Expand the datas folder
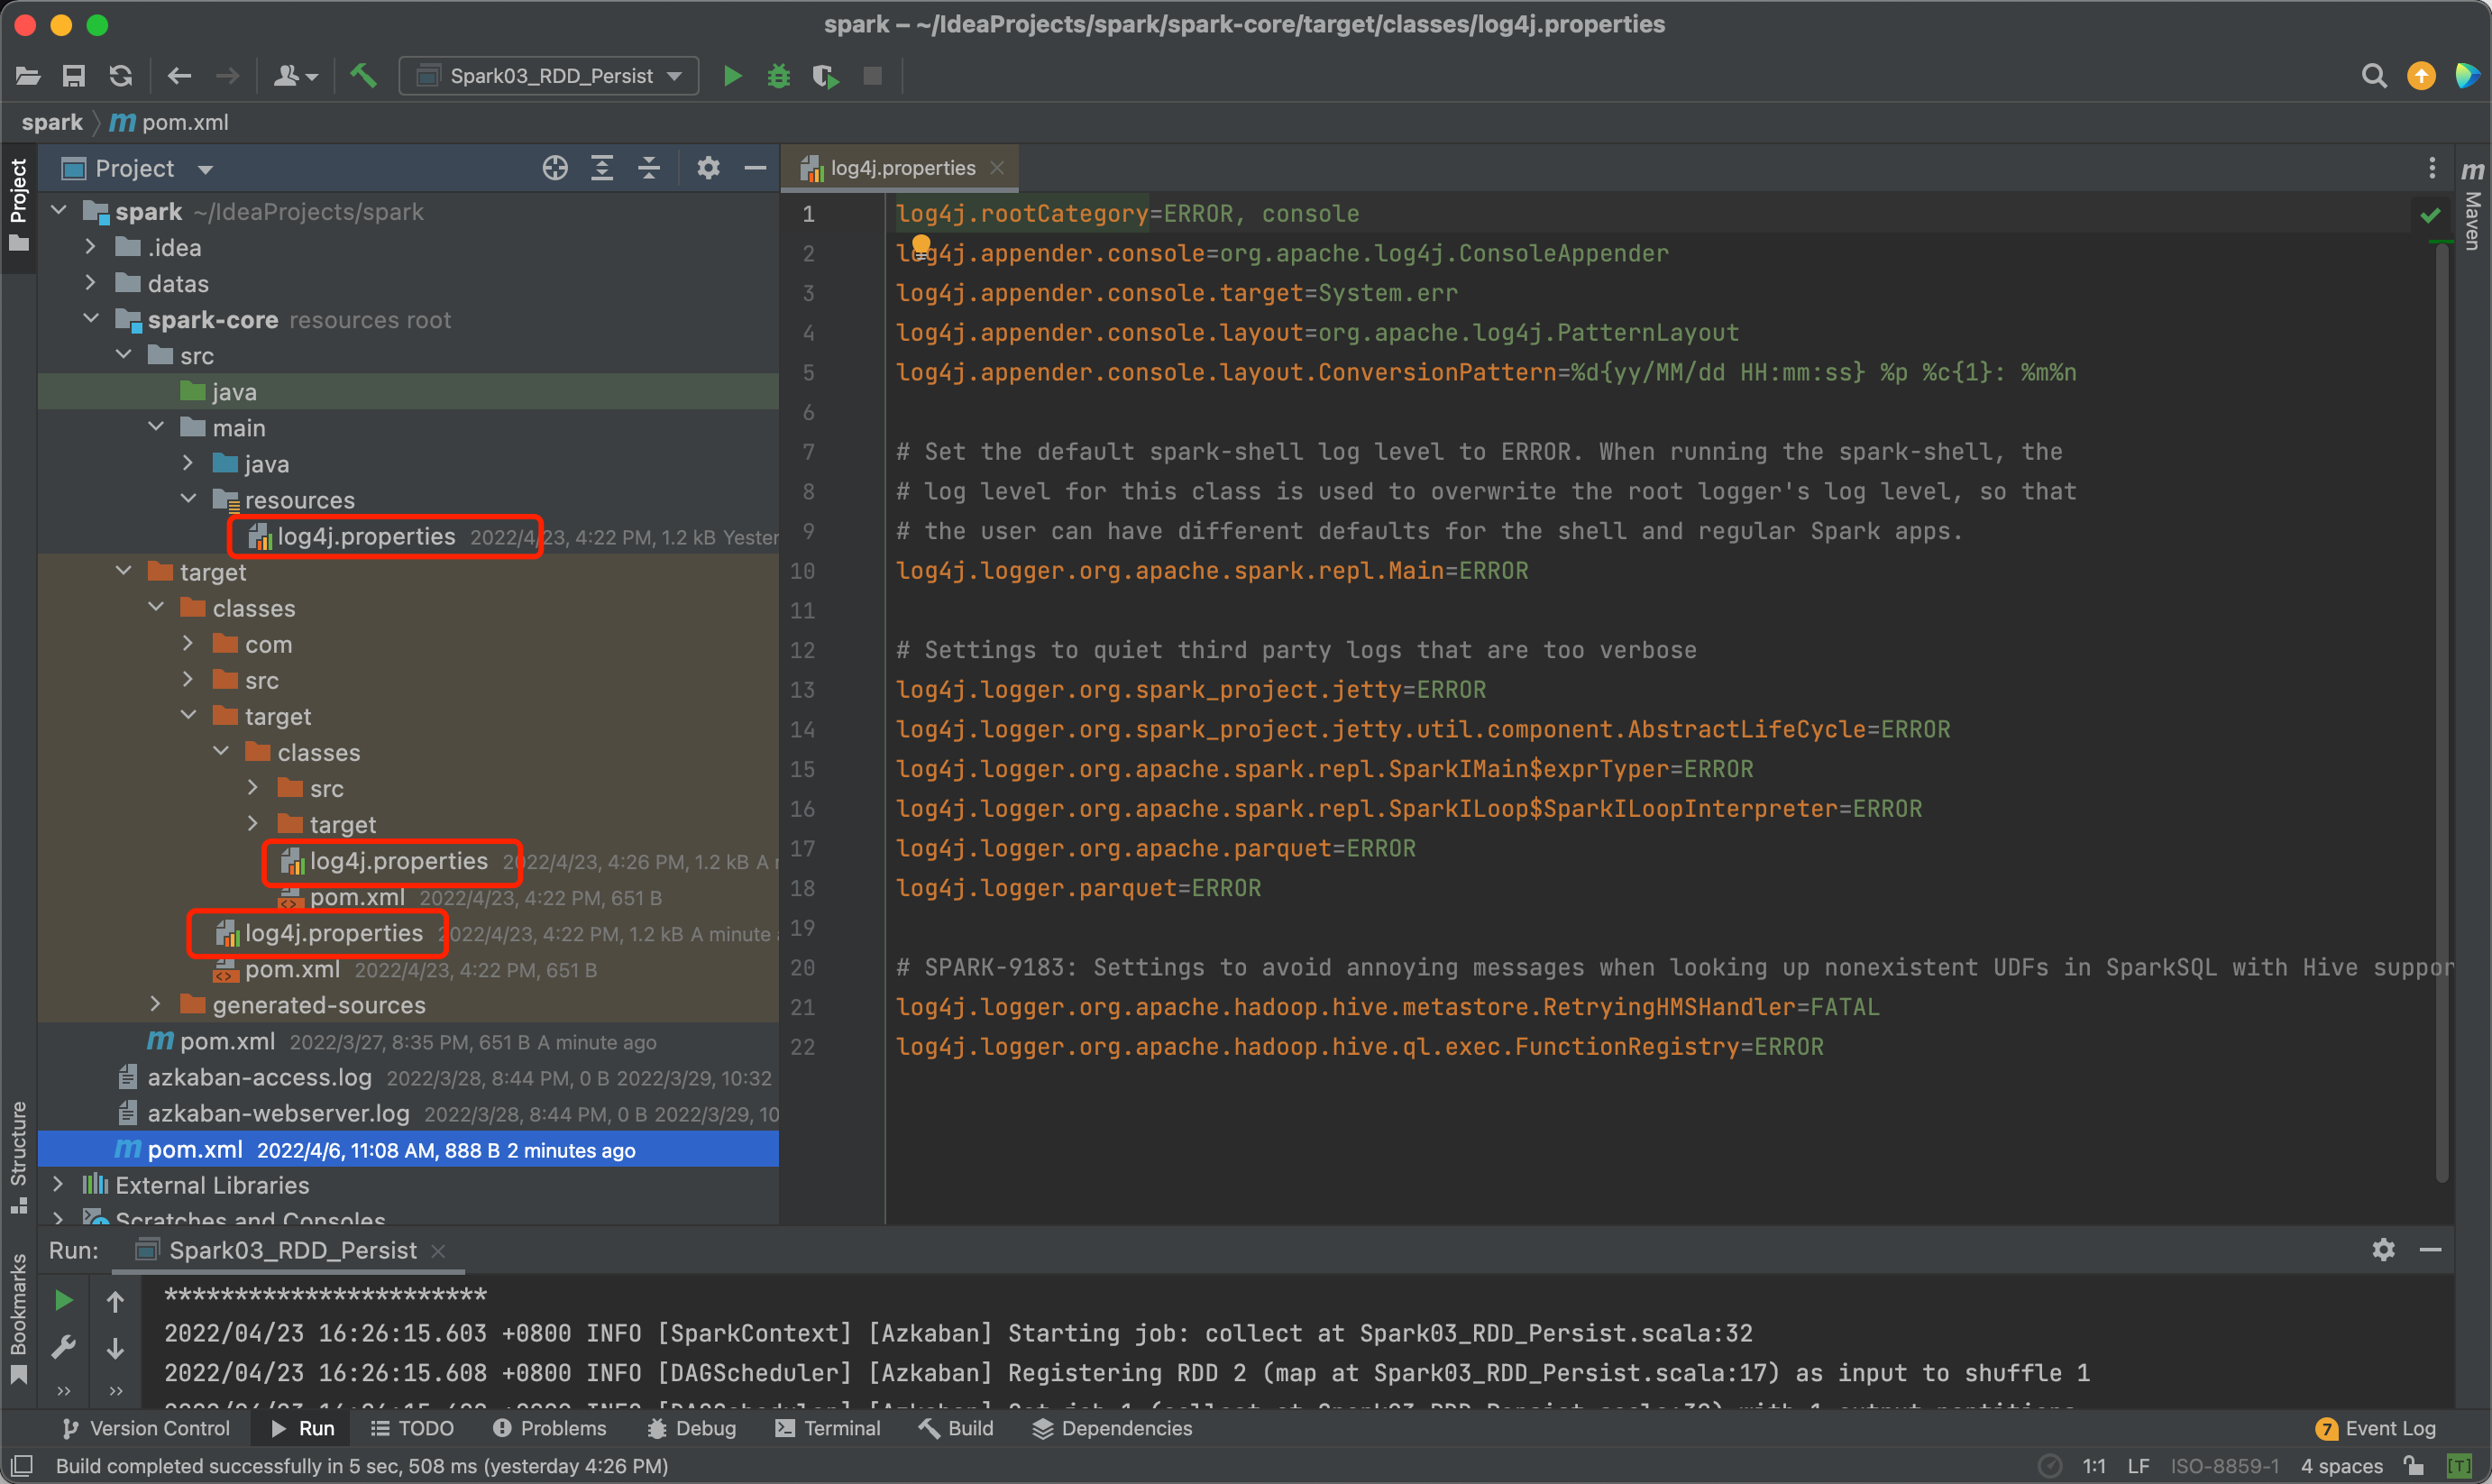 point(90,283)
